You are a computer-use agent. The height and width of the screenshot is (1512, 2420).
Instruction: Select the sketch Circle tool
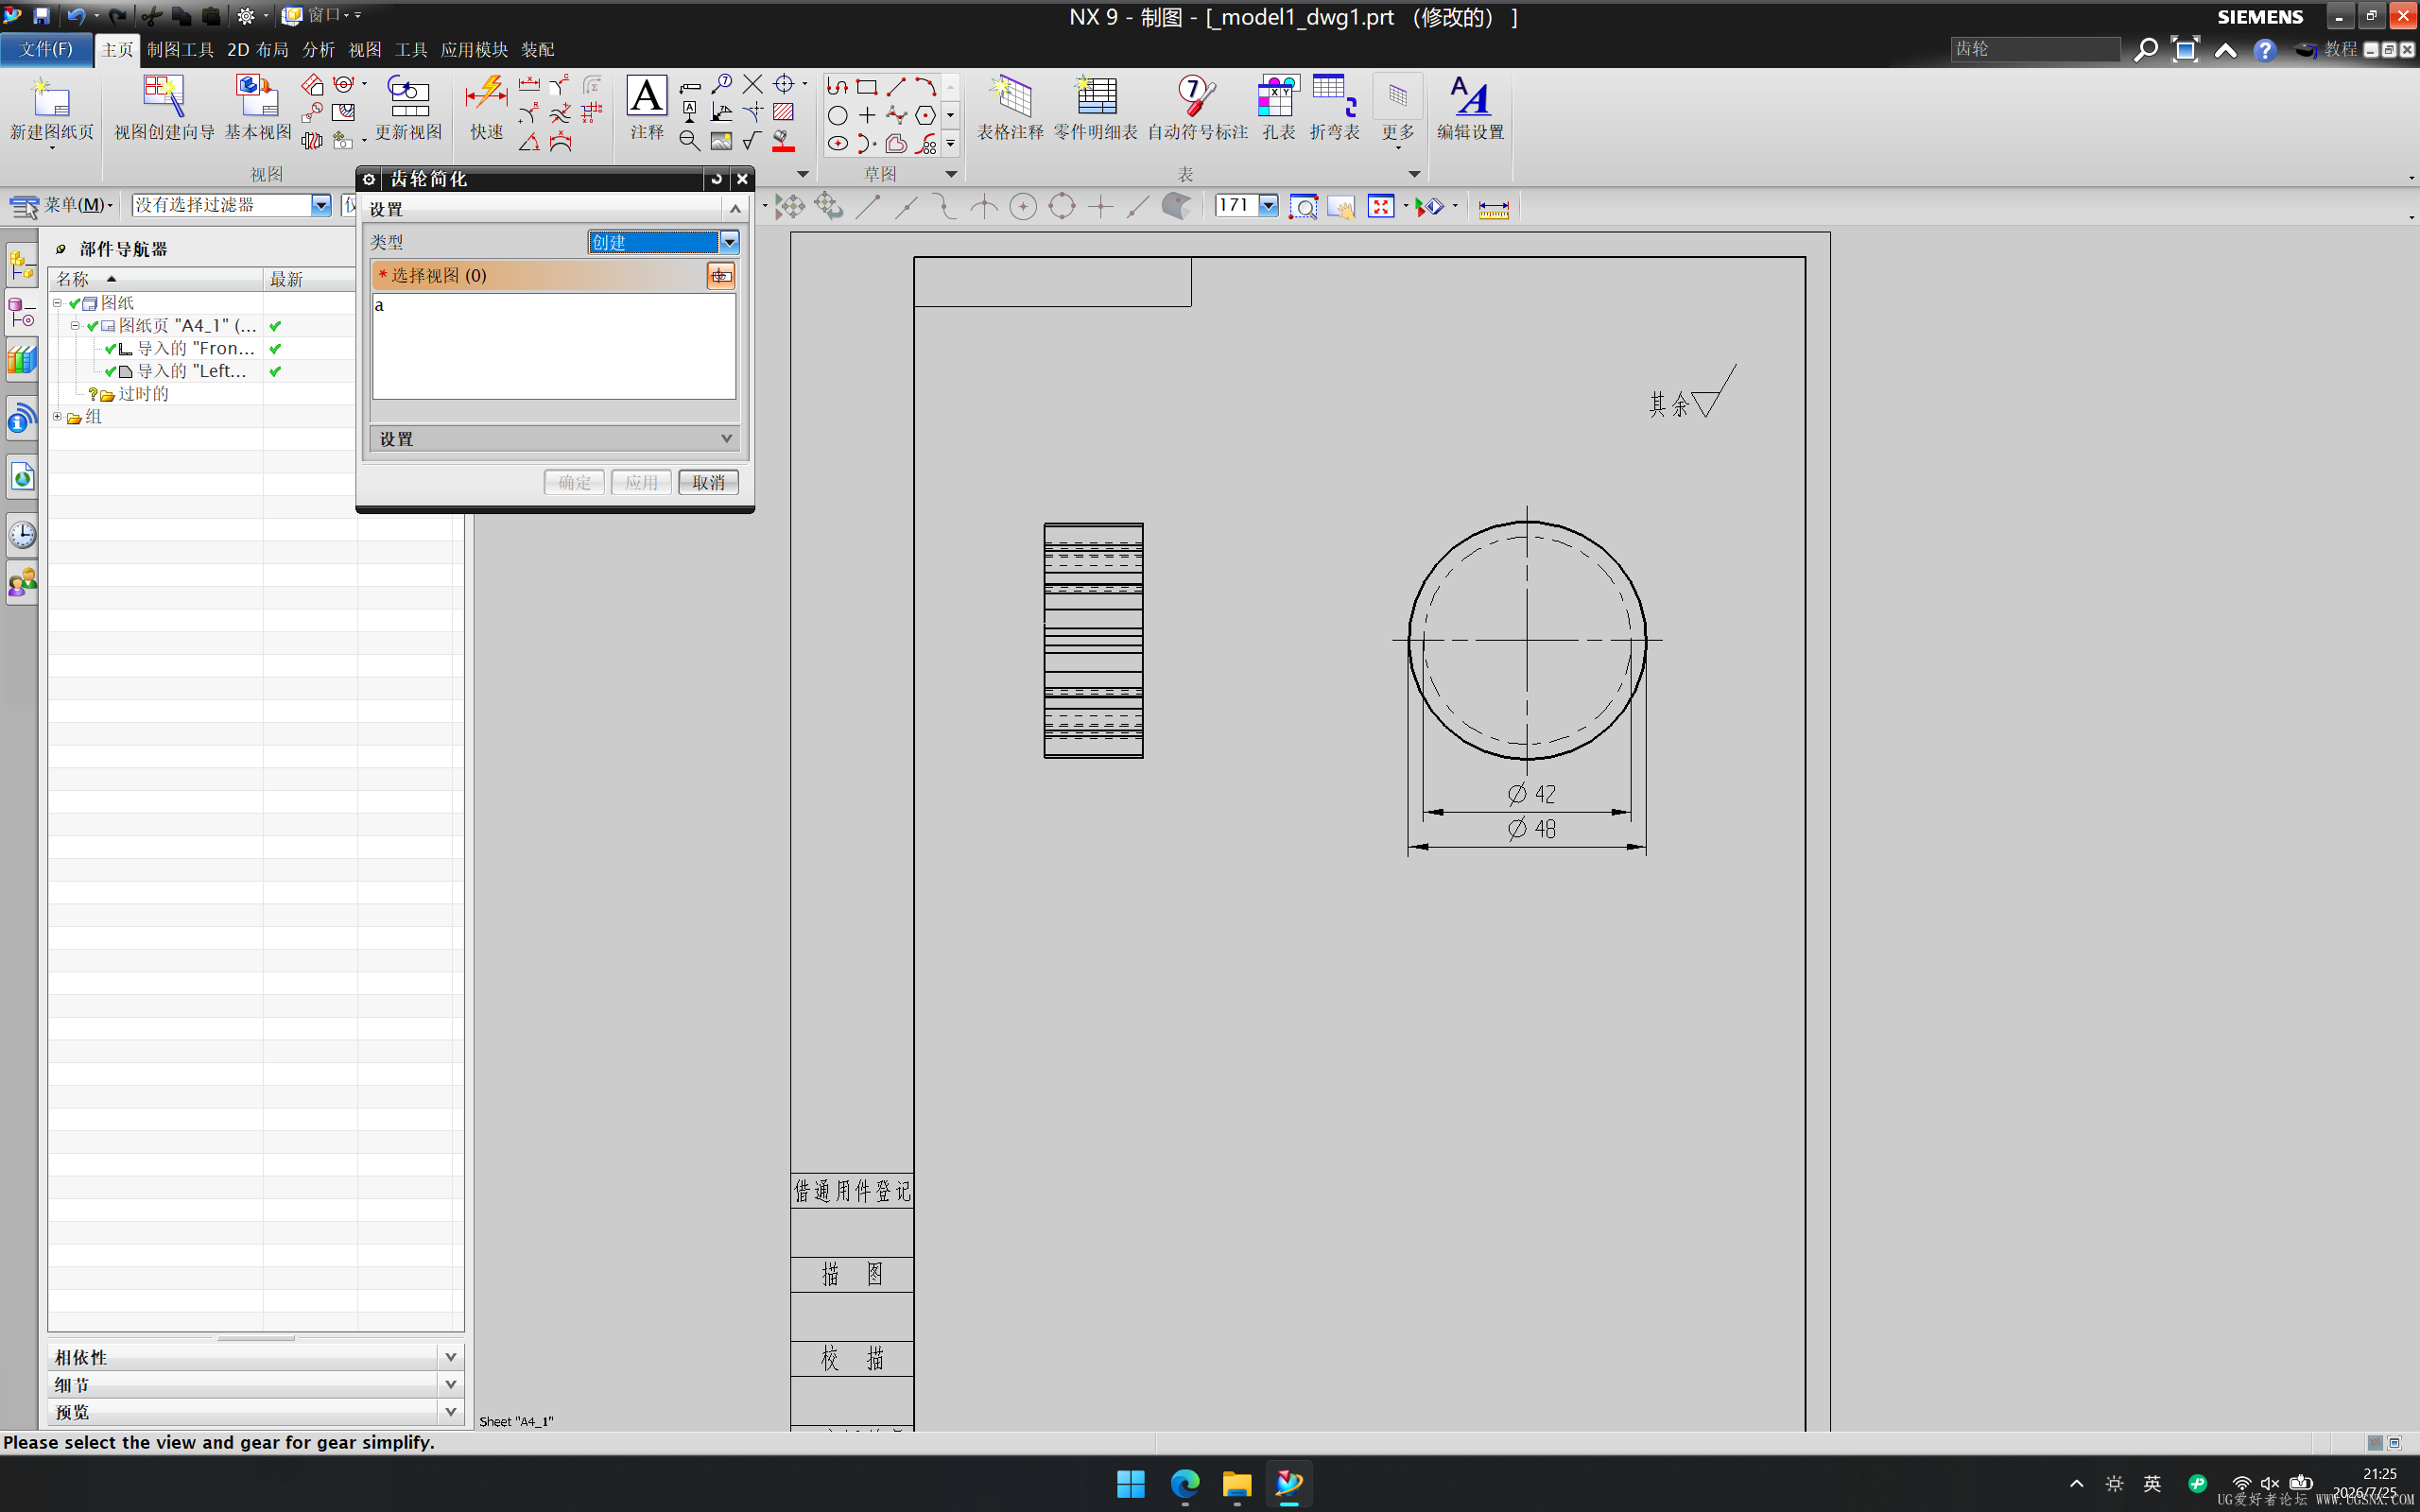838,116
